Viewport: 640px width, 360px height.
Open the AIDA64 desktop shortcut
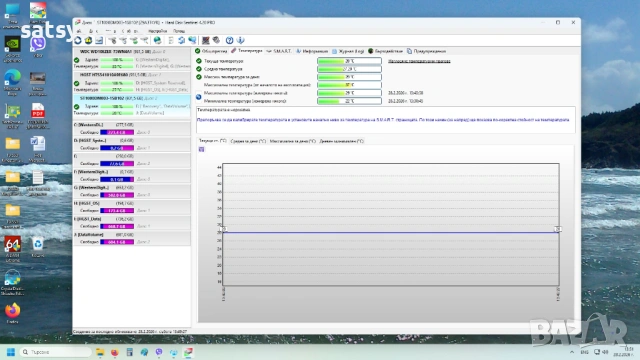[x=13, y=249]
